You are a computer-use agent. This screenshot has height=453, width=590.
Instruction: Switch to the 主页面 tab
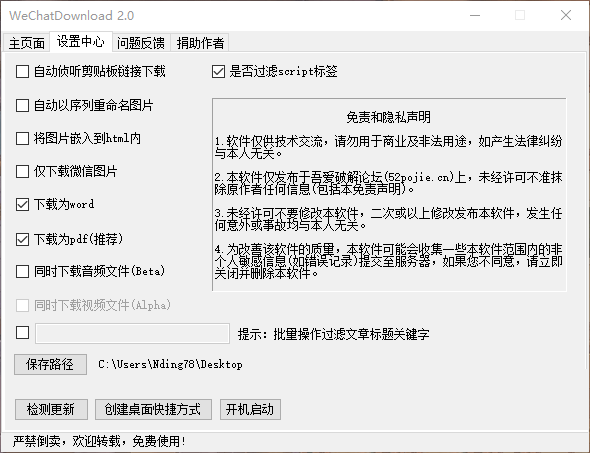[x=26, y=43]
